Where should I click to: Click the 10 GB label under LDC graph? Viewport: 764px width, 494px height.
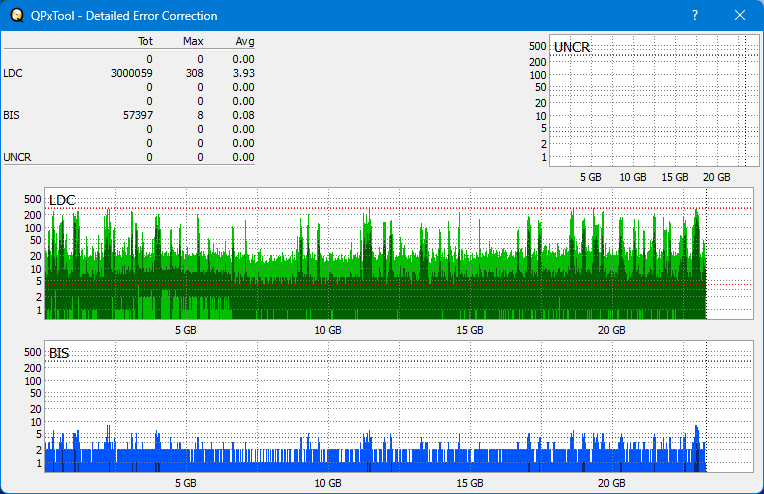tap(328, 330)
